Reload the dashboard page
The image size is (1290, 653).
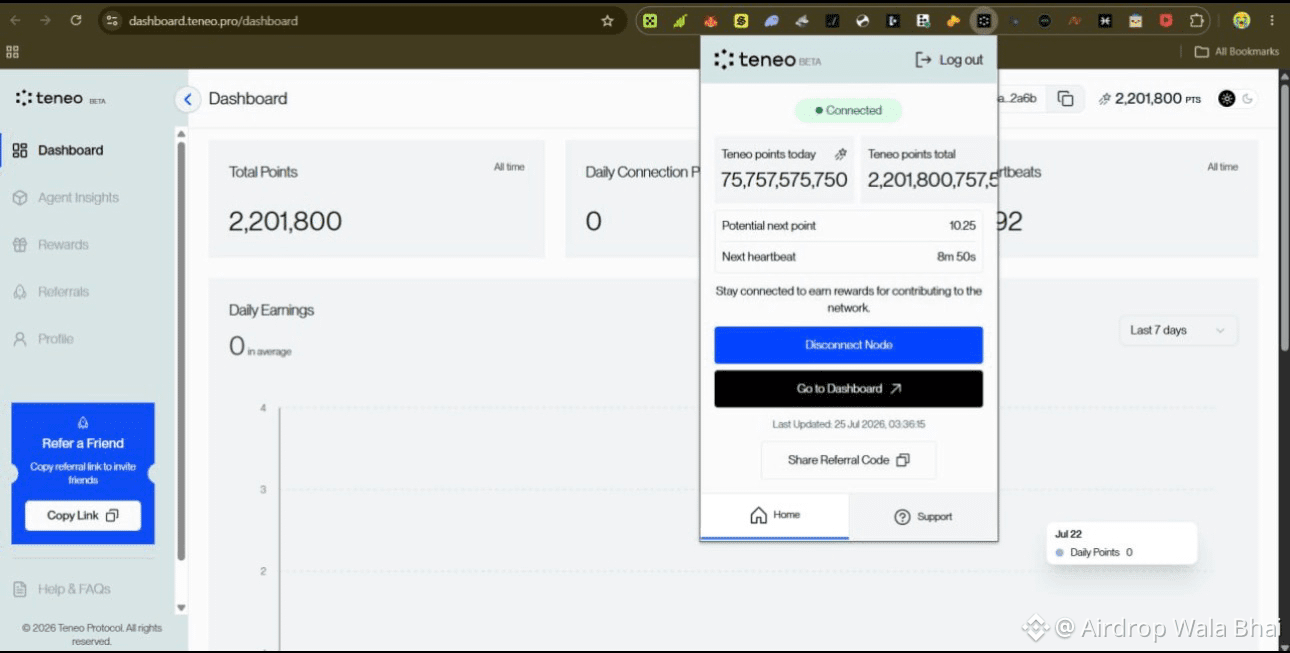[76, 20]
